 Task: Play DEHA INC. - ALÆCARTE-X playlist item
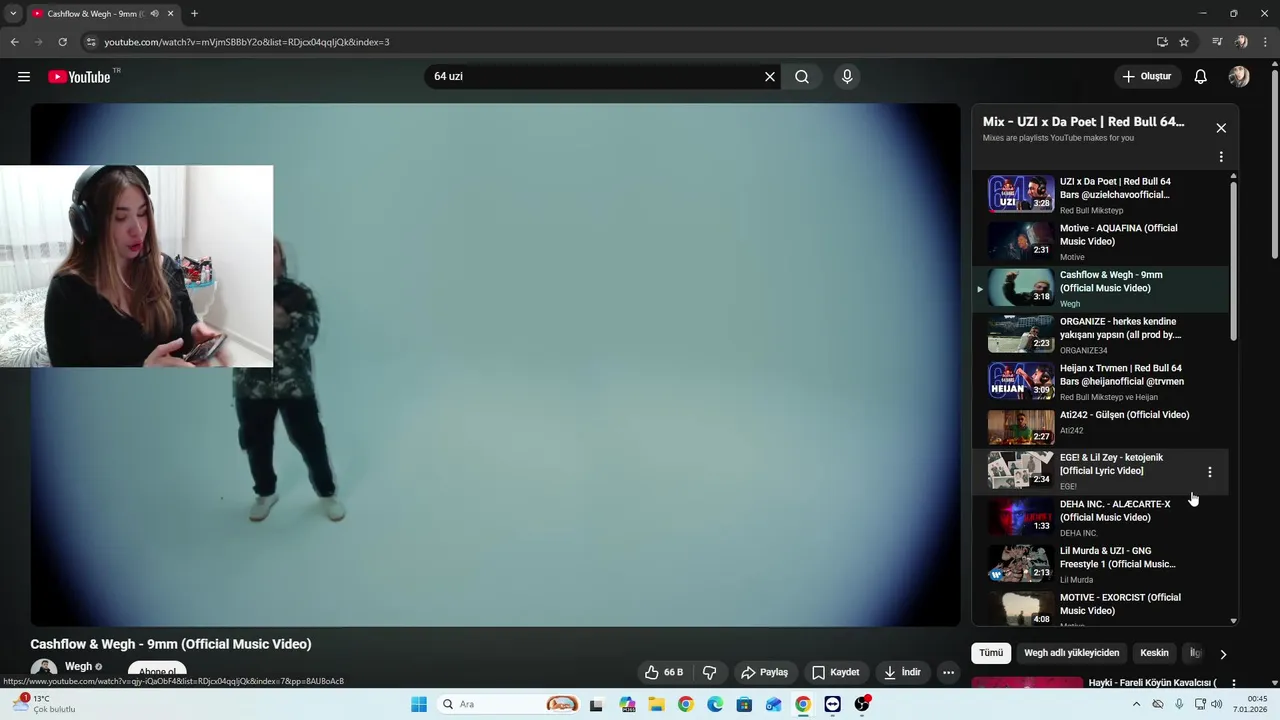click(1100, 518)
